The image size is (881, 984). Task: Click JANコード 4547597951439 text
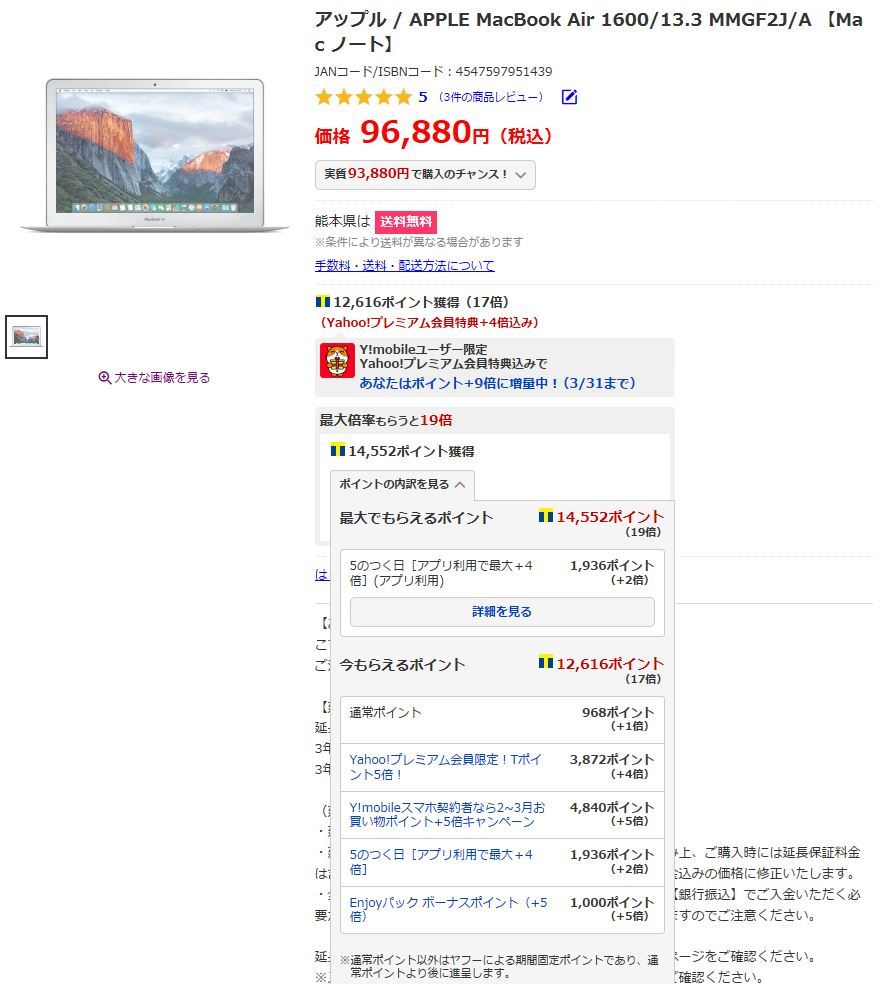pyautogui.click(x=434, y=72)
